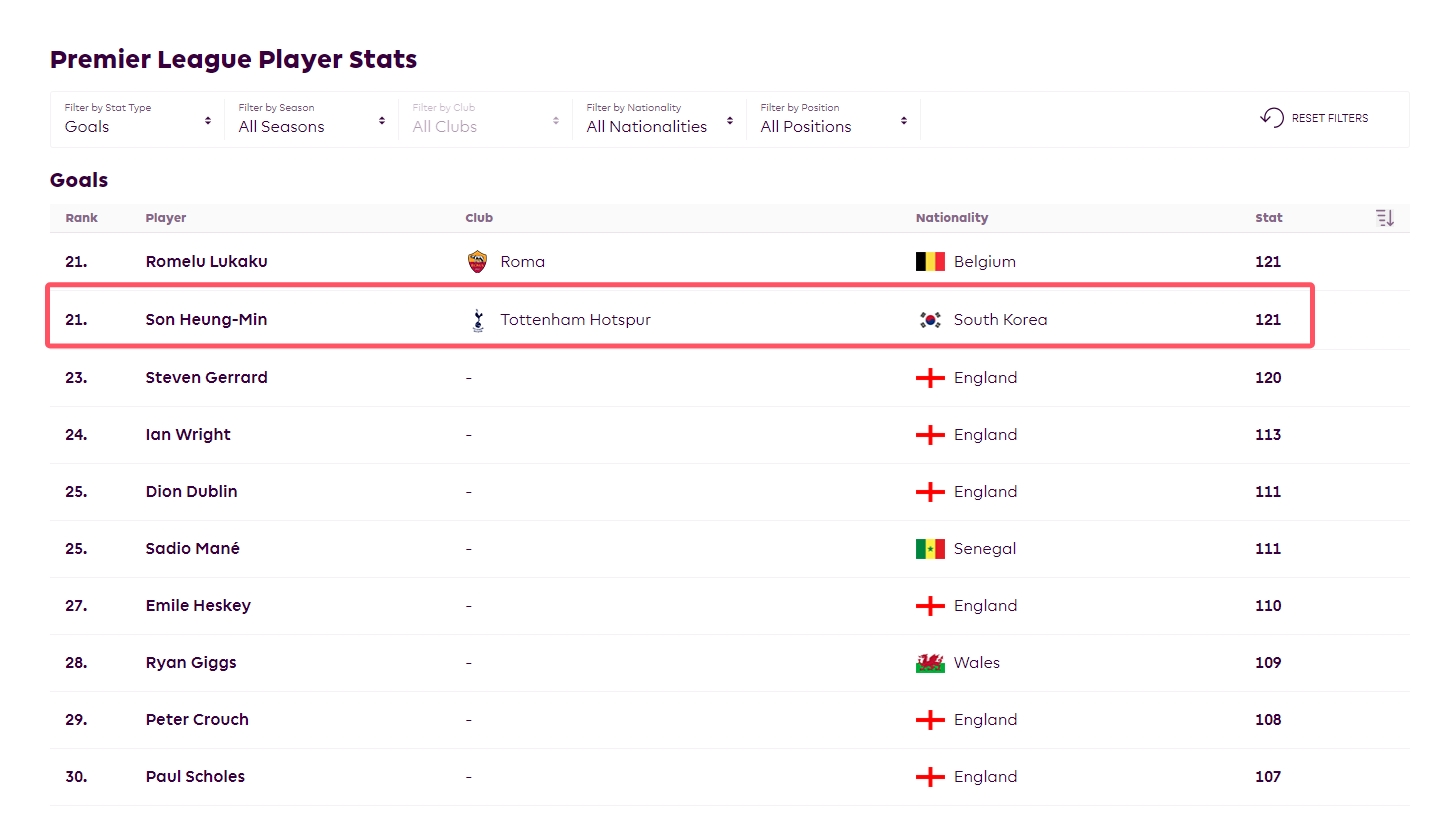This screenshot has height=815, width=1434.
Task: Open the disabled Filter by Club dropdown
Action: point(486,119)
